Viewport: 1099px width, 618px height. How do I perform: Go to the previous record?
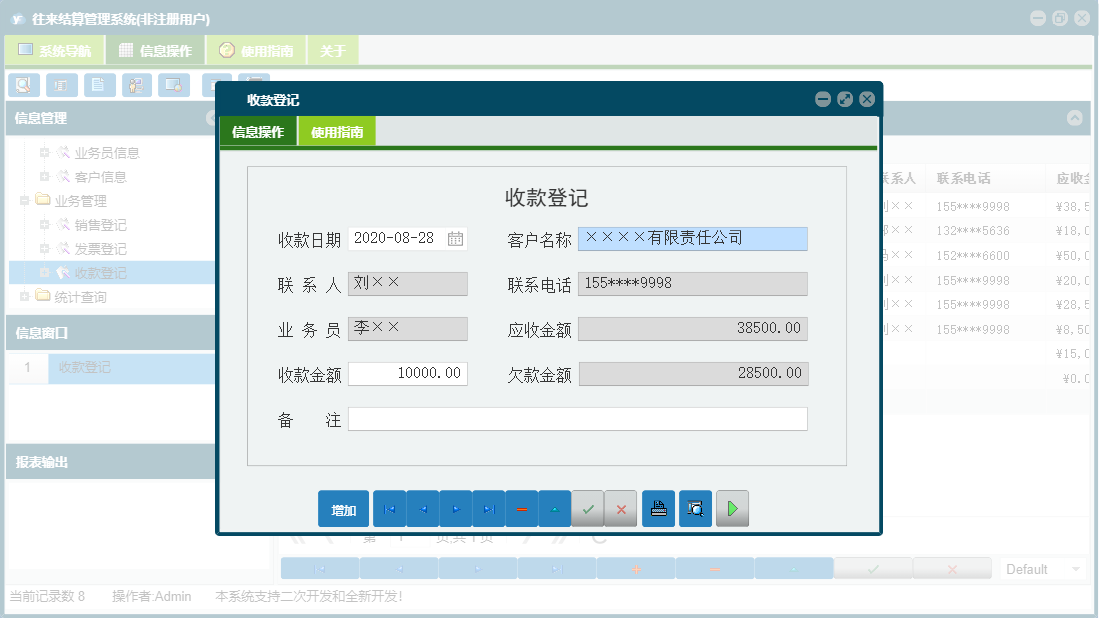(421, 508)
